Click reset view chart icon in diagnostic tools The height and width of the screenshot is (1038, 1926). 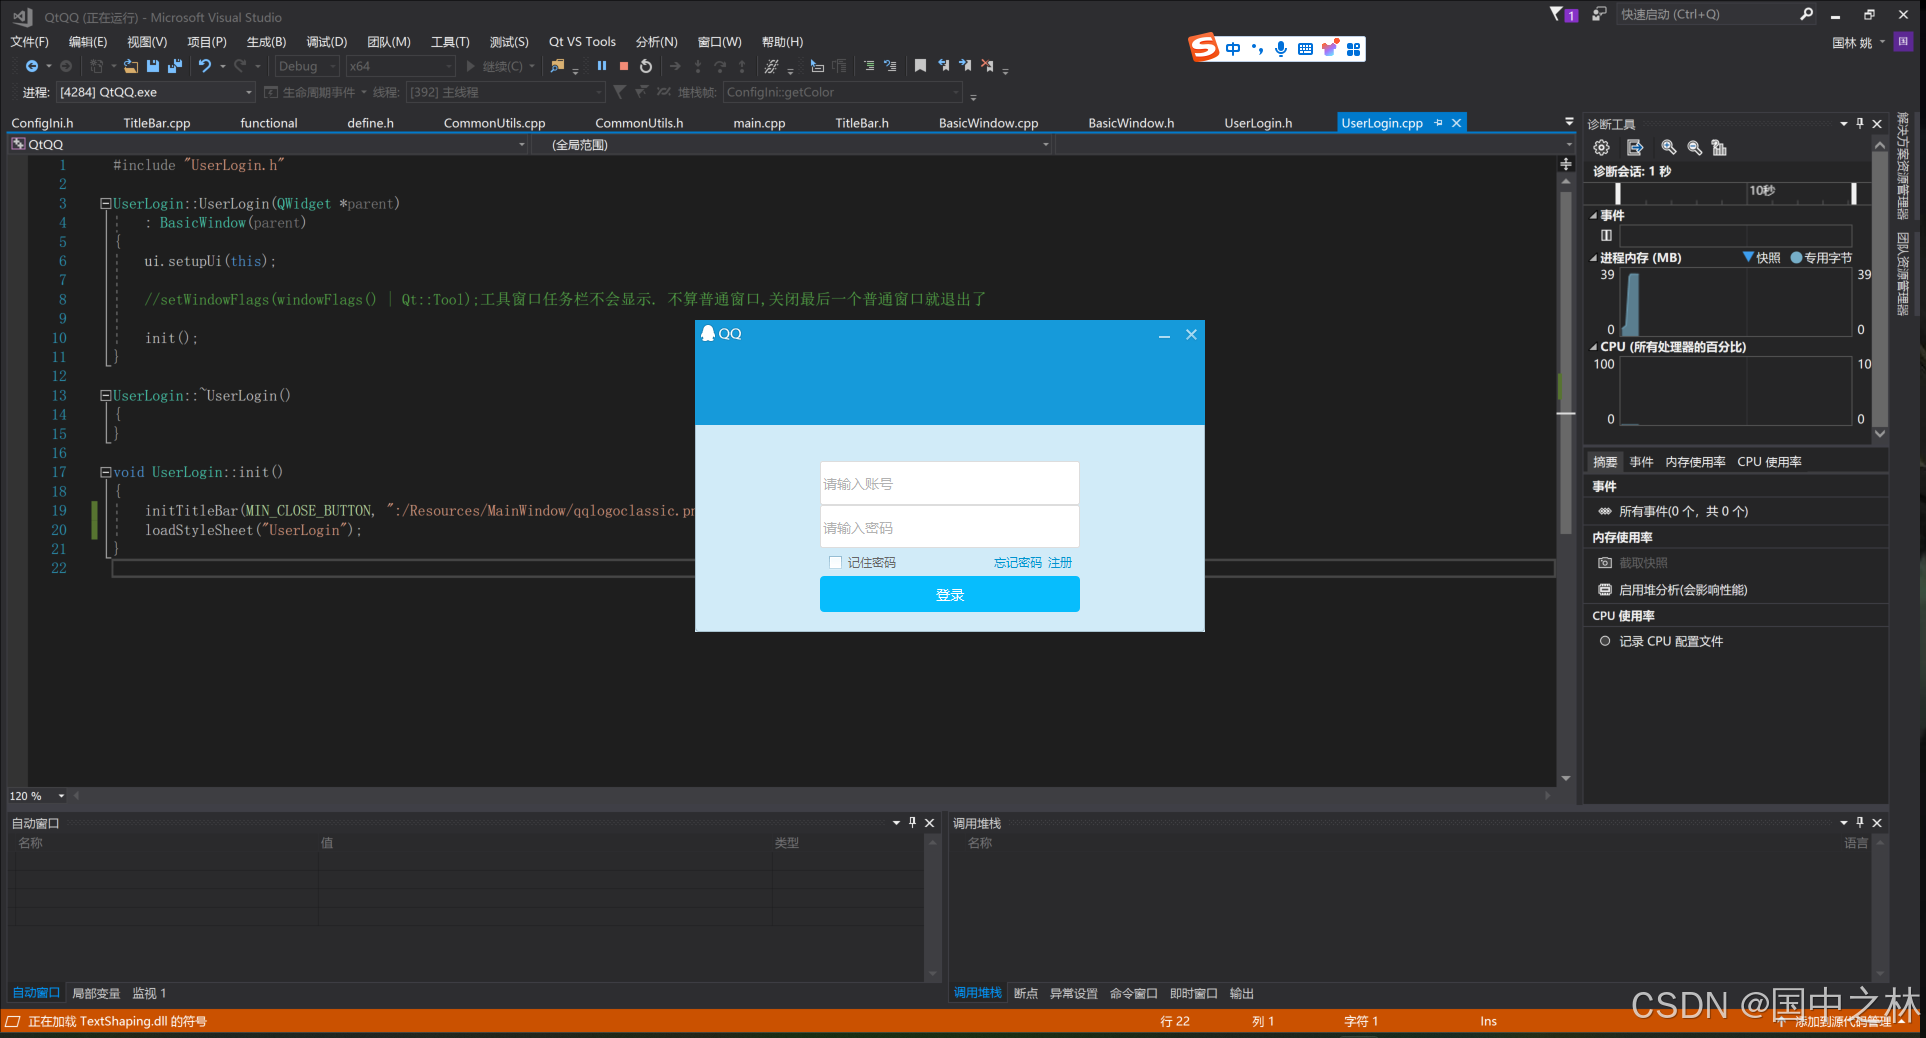coord(1719,148)
